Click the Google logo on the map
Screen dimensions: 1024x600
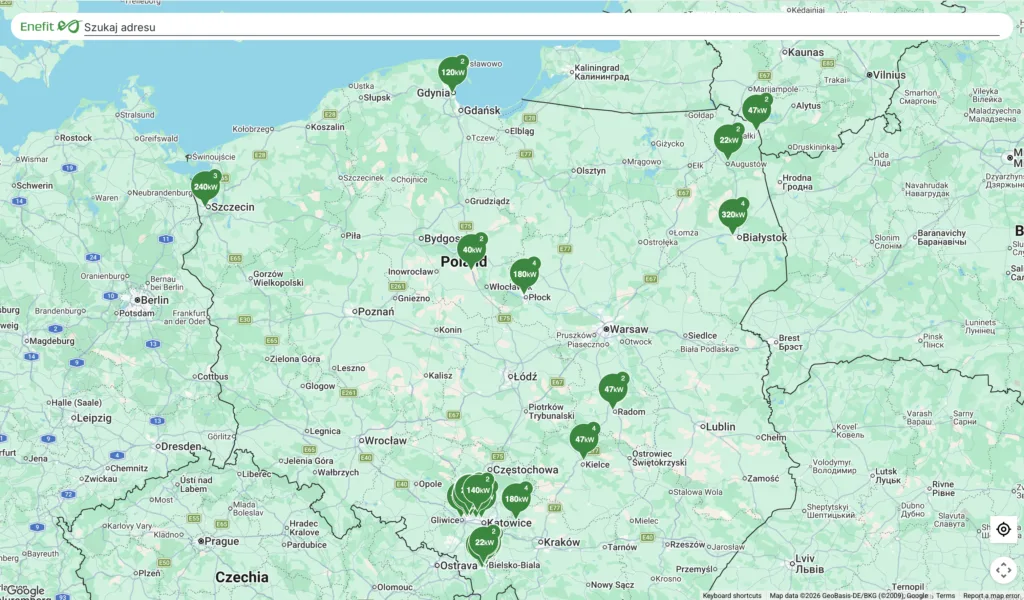click(x=25, y=590)
